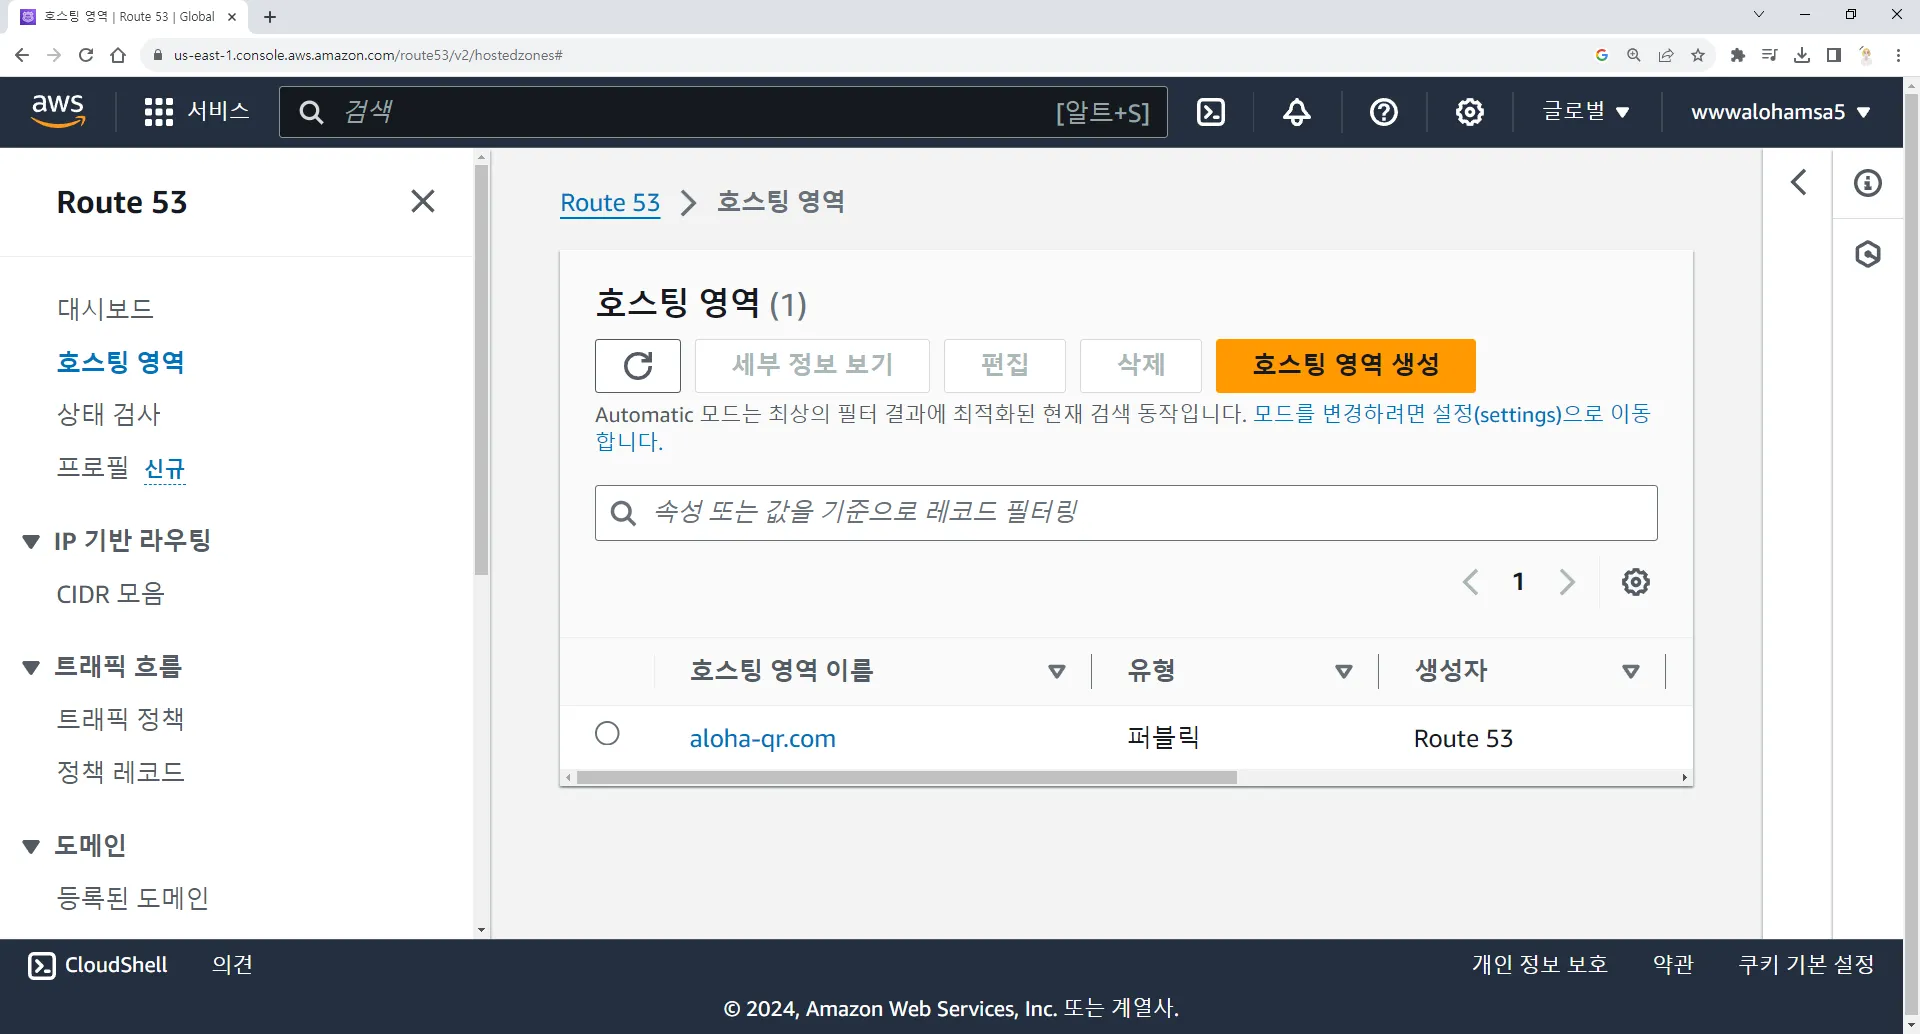
Task: Open the 글로벌 region dropdown
Action: click(x=1586, y=111)
